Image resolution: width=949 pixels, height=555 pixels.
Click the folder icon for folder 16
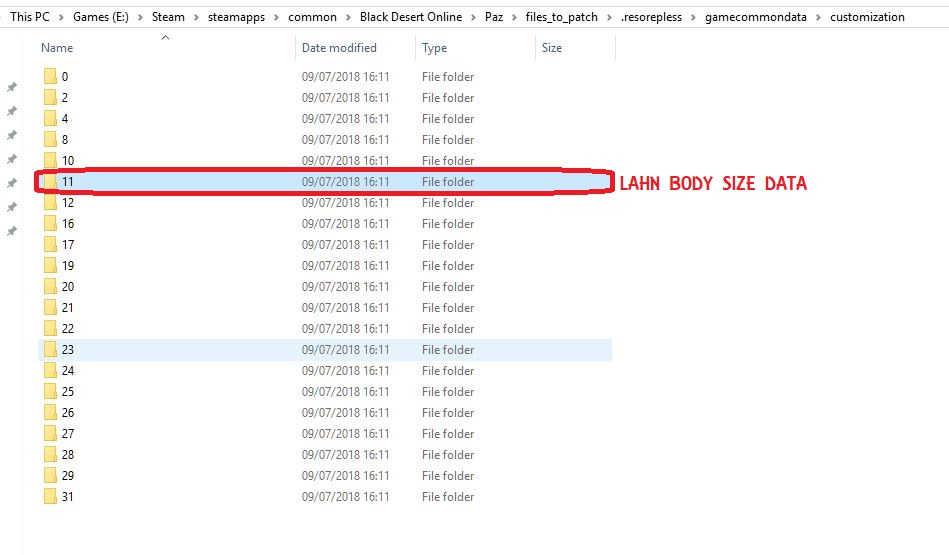50,224
